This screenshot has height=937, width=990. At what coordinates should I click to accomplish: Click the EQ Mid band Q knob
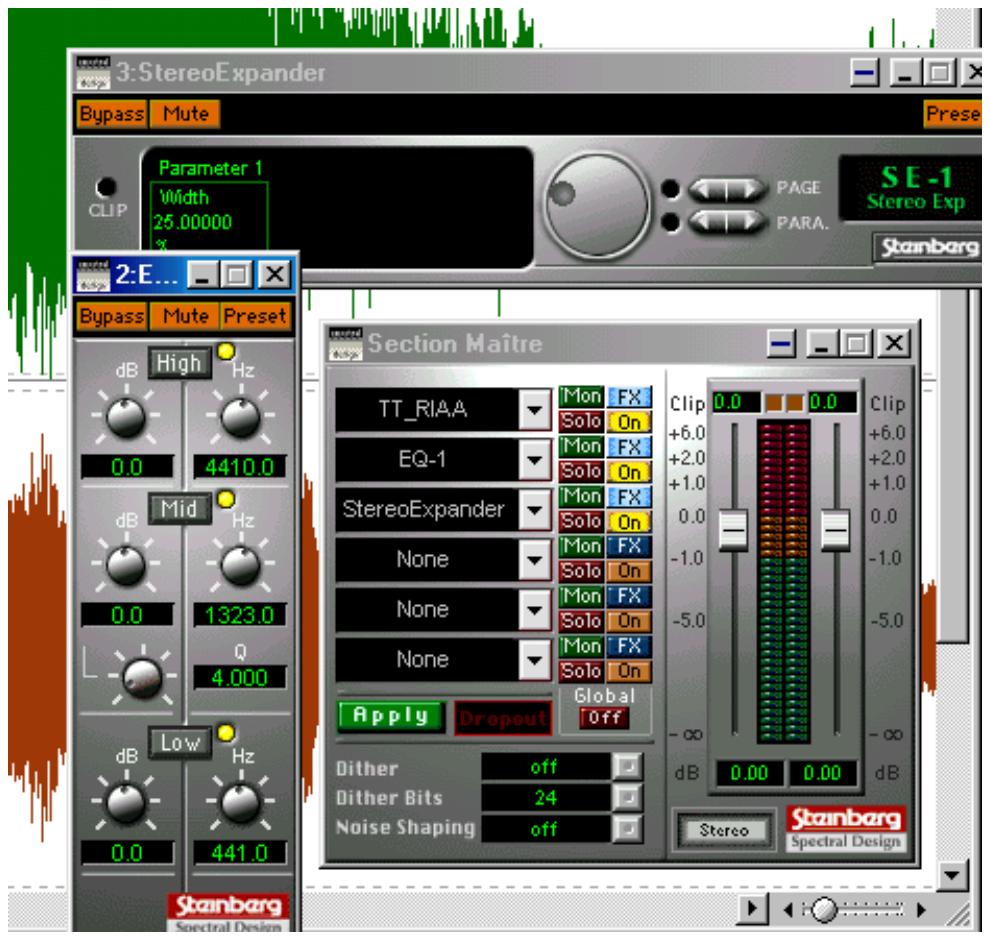tap(142, 677)
